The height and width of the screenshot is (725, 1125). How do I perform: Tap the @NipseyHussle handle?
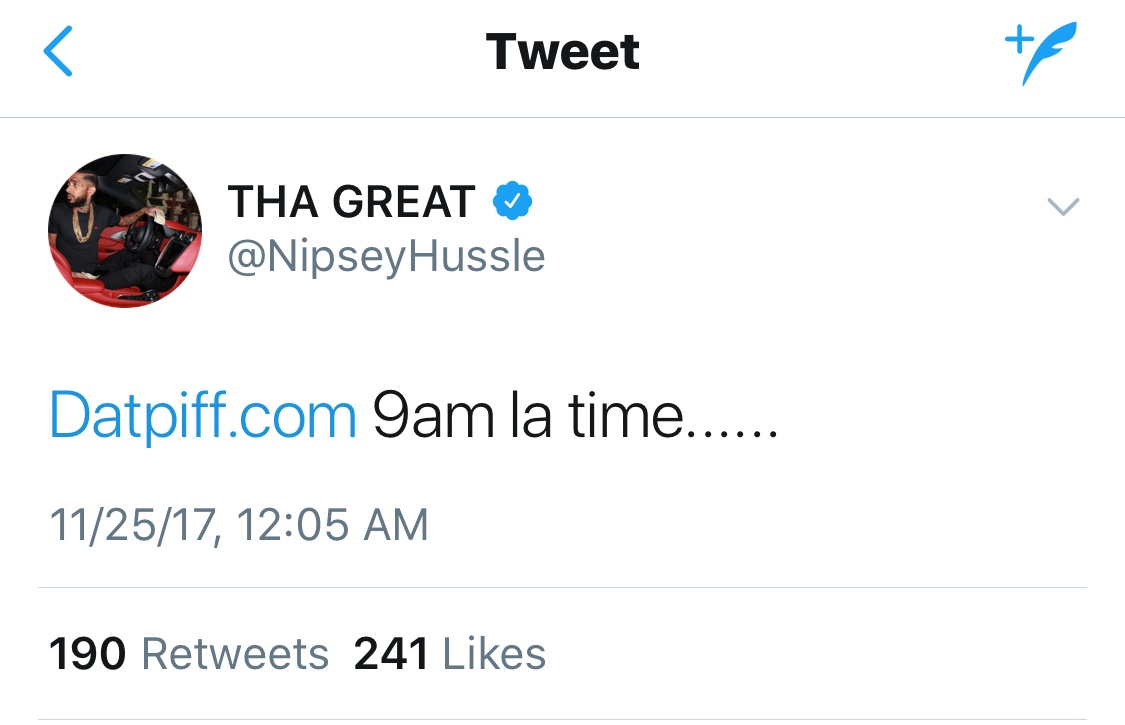tap(387, 256)
